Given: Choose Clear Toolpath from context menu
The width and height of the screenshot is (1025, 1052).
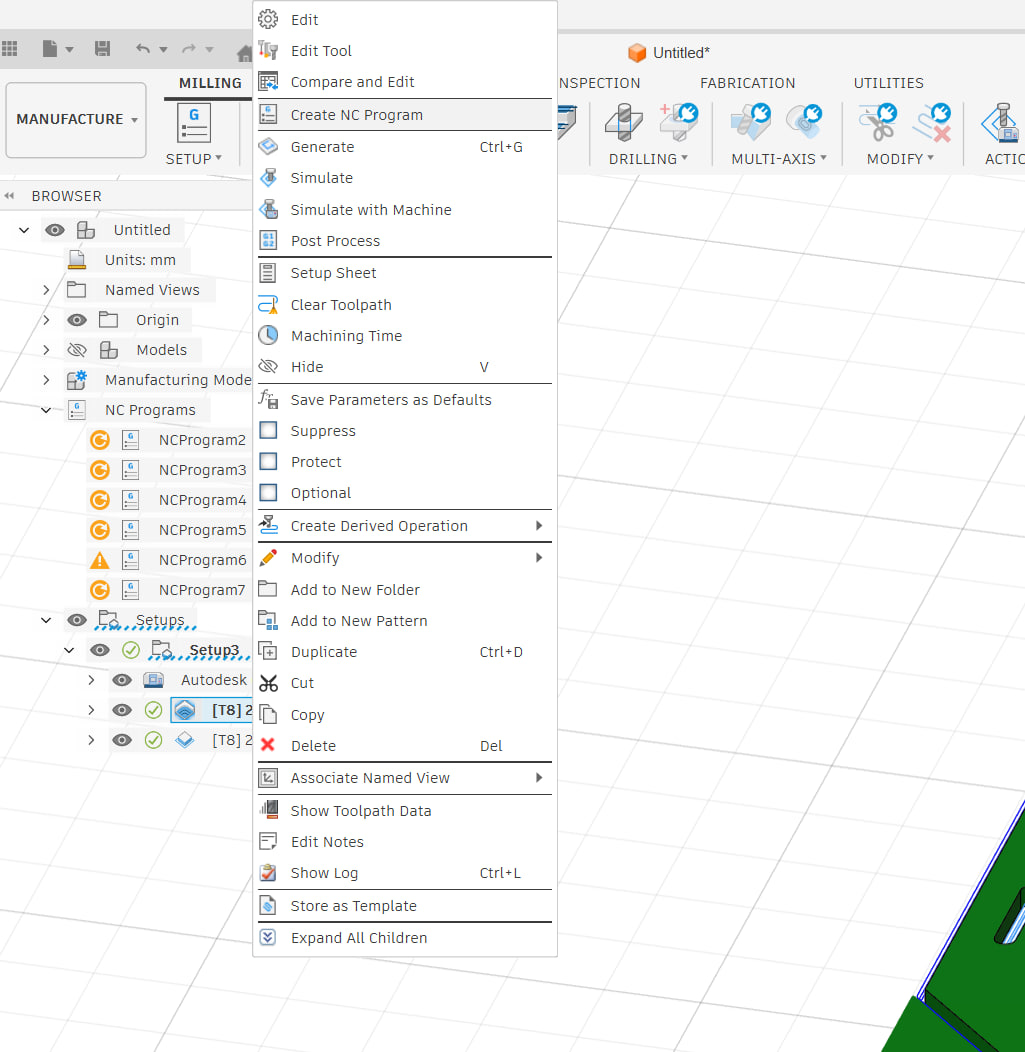Looking at the screenshot, I should [404, 305].
